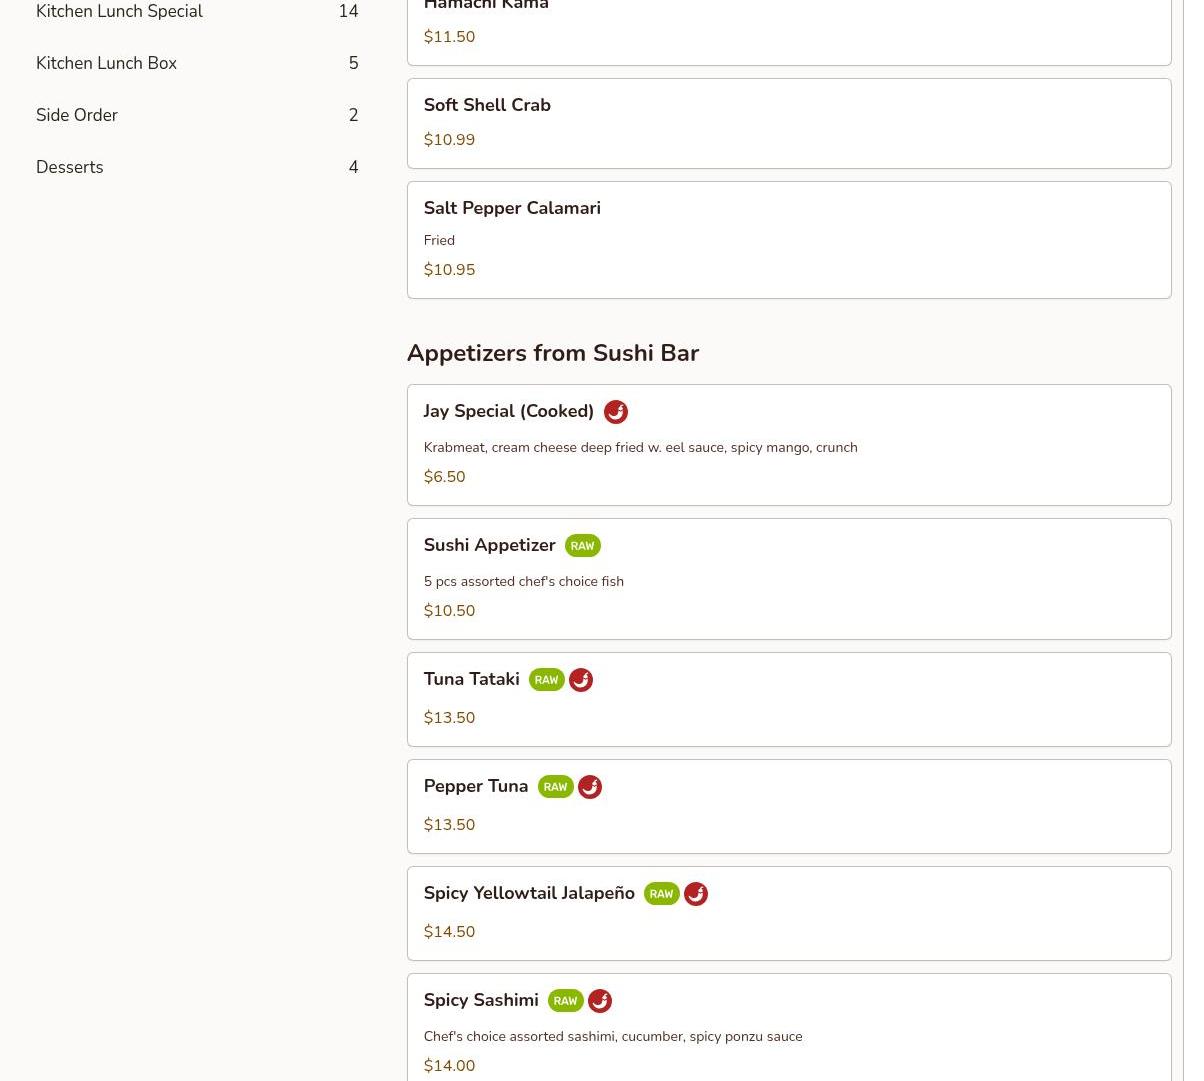Select the Salt Pepper Calamari item
Image resolution: width=1204 pixels, height=1081 pixels.
788,239
